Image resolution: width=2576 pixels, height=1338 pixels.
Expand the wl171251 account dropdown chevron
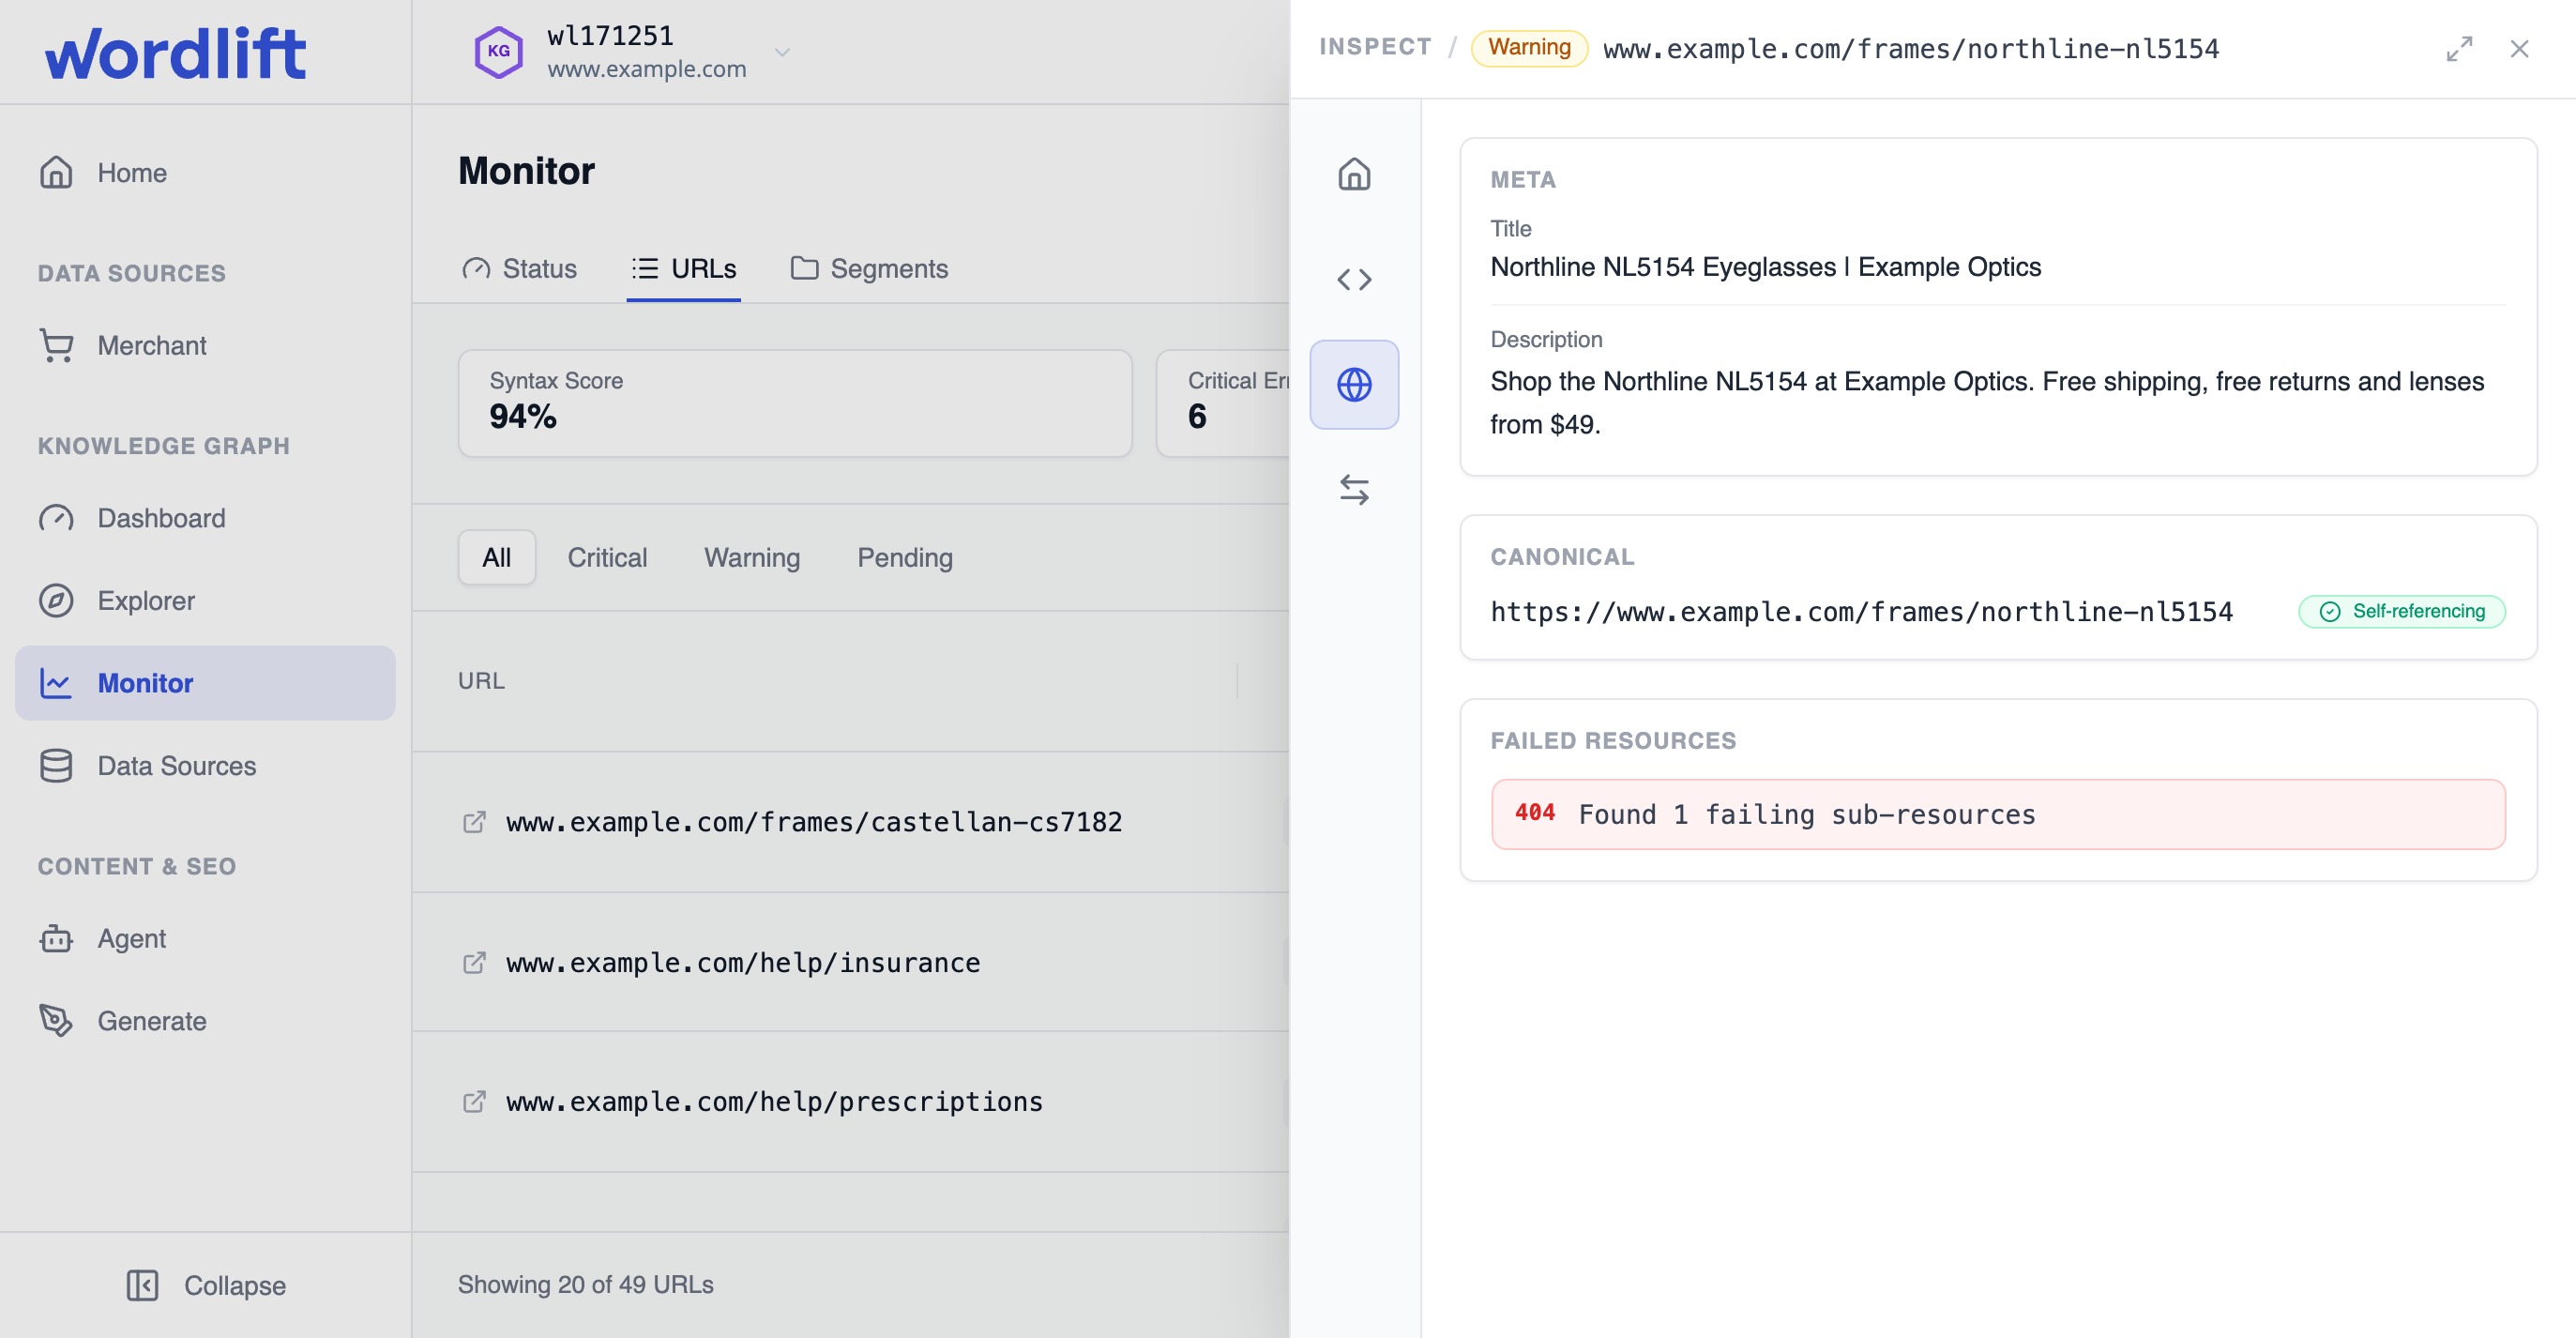(x=782, y=52)
